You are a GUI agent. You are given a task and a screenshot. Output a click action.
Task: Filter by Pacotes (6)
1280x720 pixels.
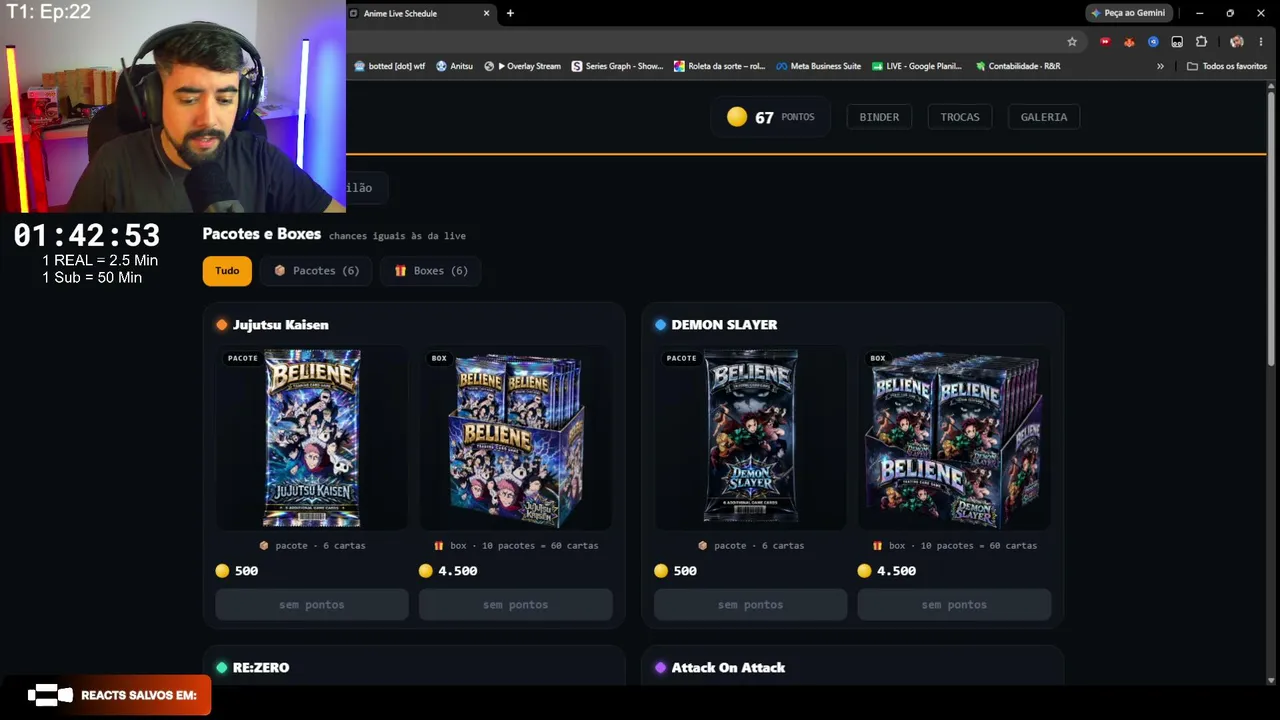316,271
